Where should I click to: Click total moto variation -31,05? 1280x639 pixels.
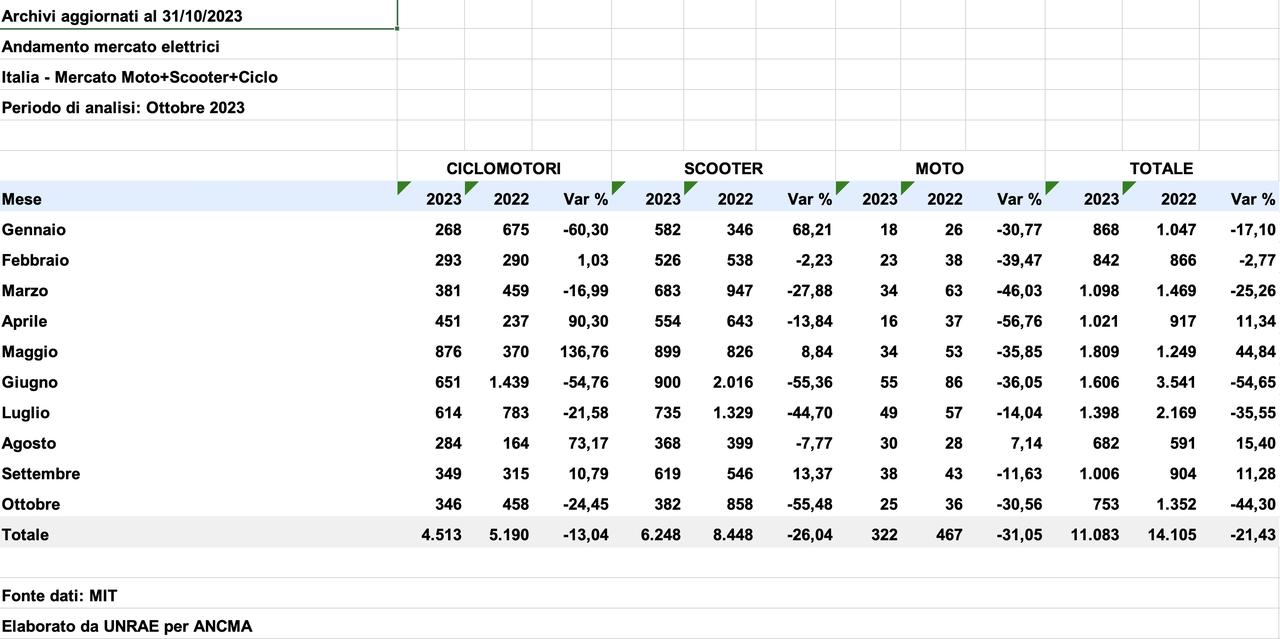(1019, 534)
